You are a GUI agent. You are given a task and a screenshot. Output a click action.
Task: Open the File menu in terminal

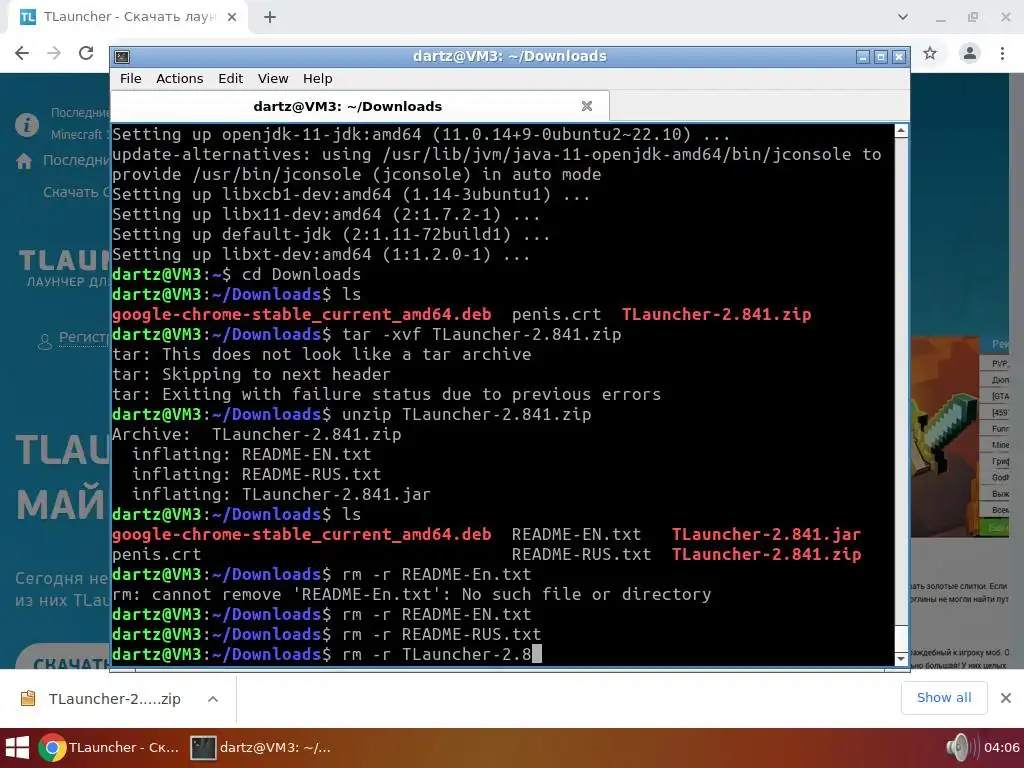131,78
